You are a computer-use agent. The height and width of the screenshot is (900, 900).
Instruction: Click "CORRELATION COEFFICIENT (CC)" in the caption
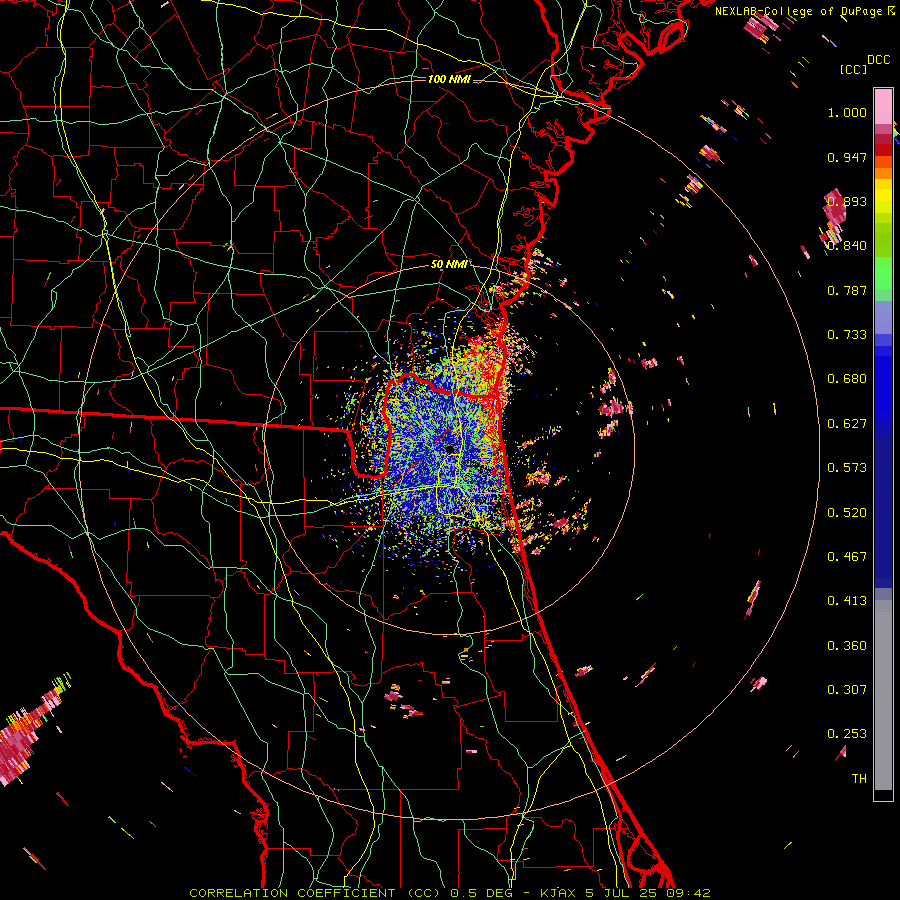tap(315, 893)
